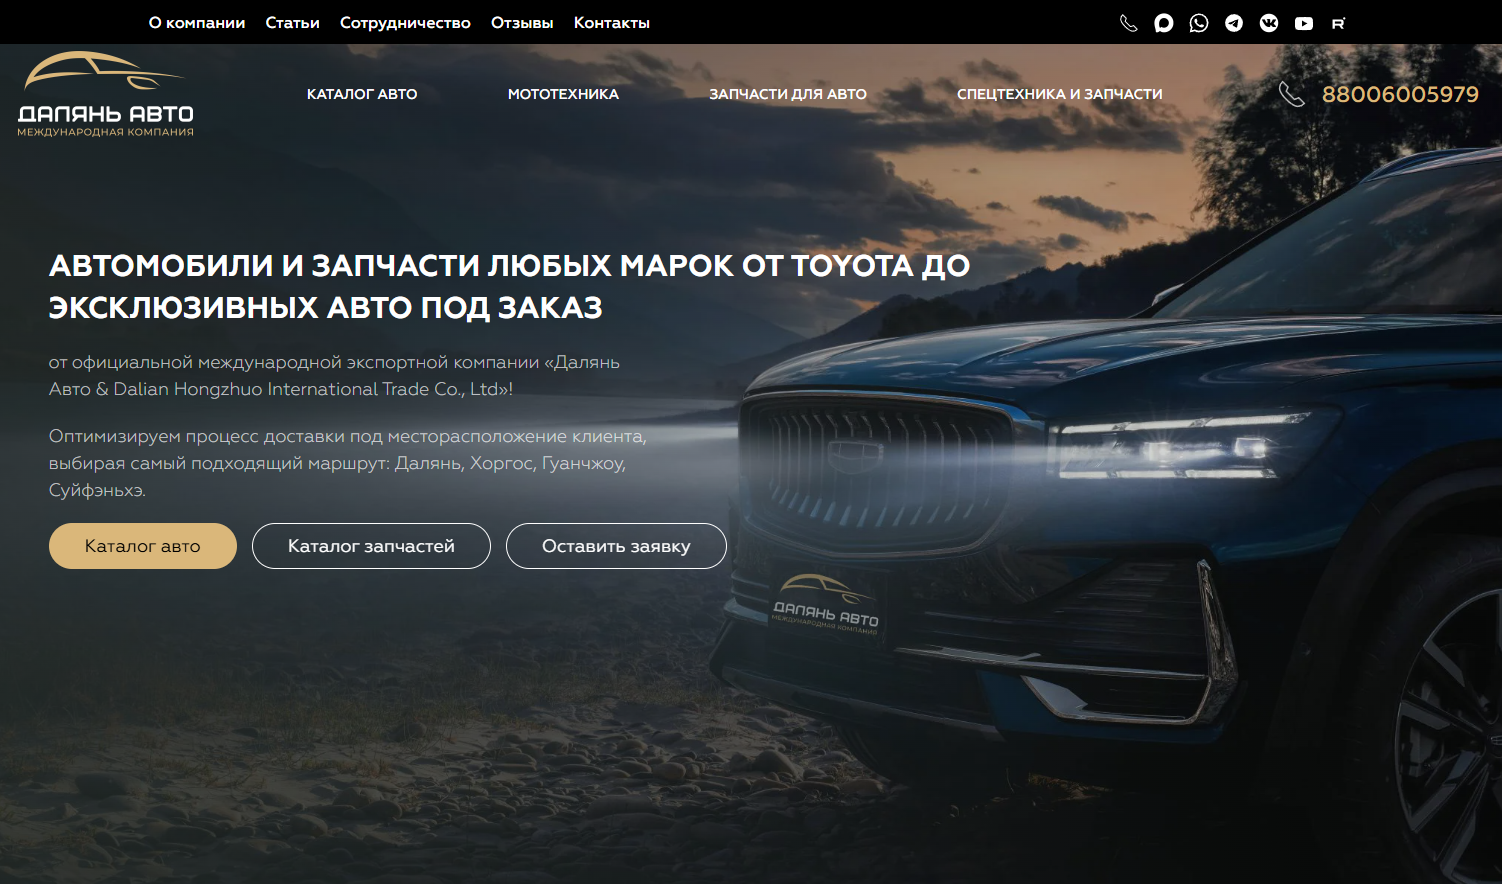The image size is (1502, 884).
Task: Go to the Статьи section
Action: pos(292,23)
